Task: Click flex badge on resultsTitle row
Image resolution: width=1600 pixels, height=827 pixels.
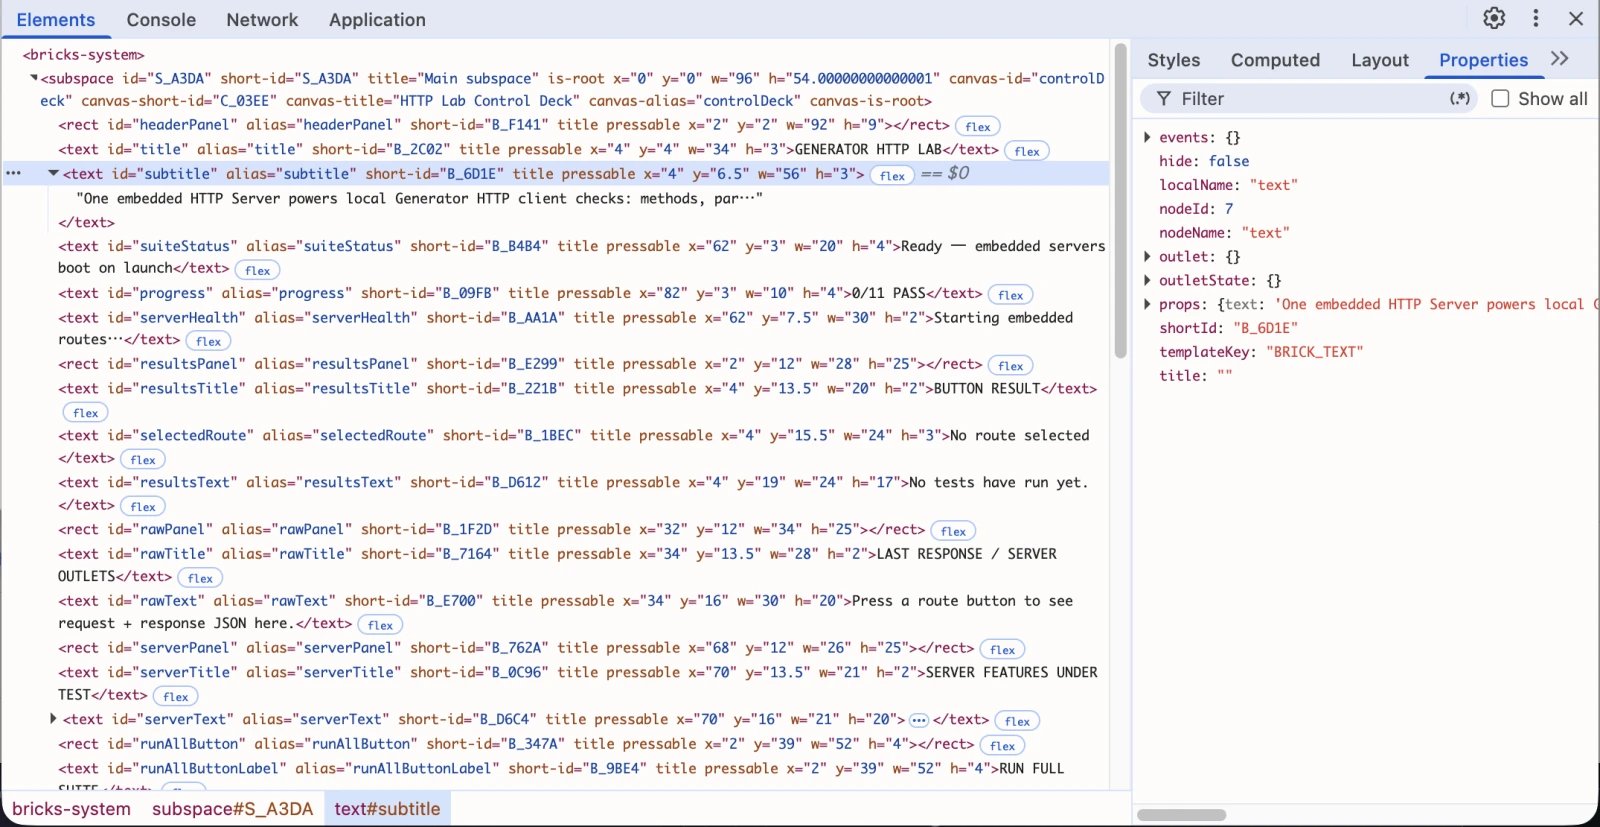Action: tap(86, 413)
